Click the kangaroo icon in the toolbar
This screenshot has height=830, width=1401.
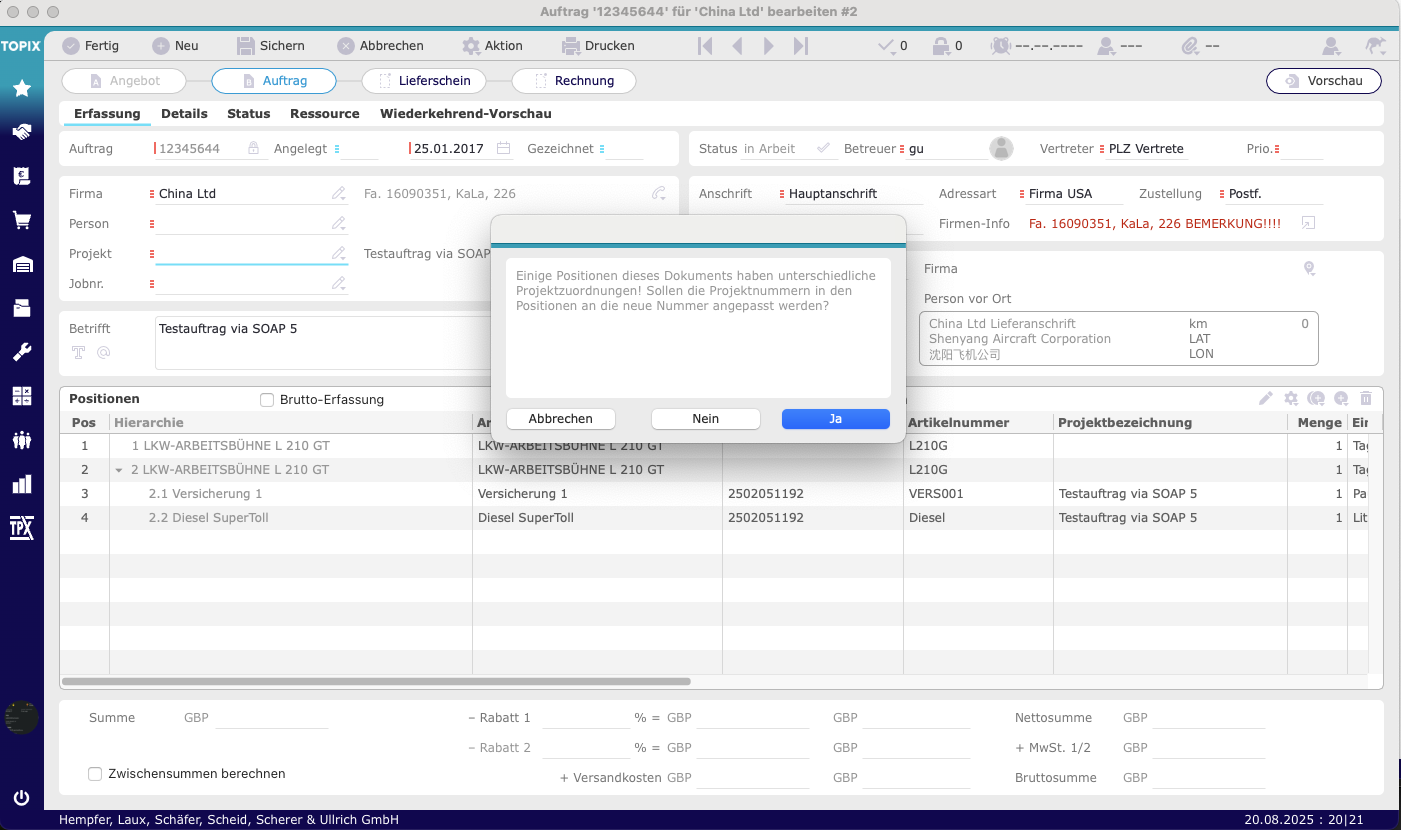pyautogui.click(x=1375, y=46)
